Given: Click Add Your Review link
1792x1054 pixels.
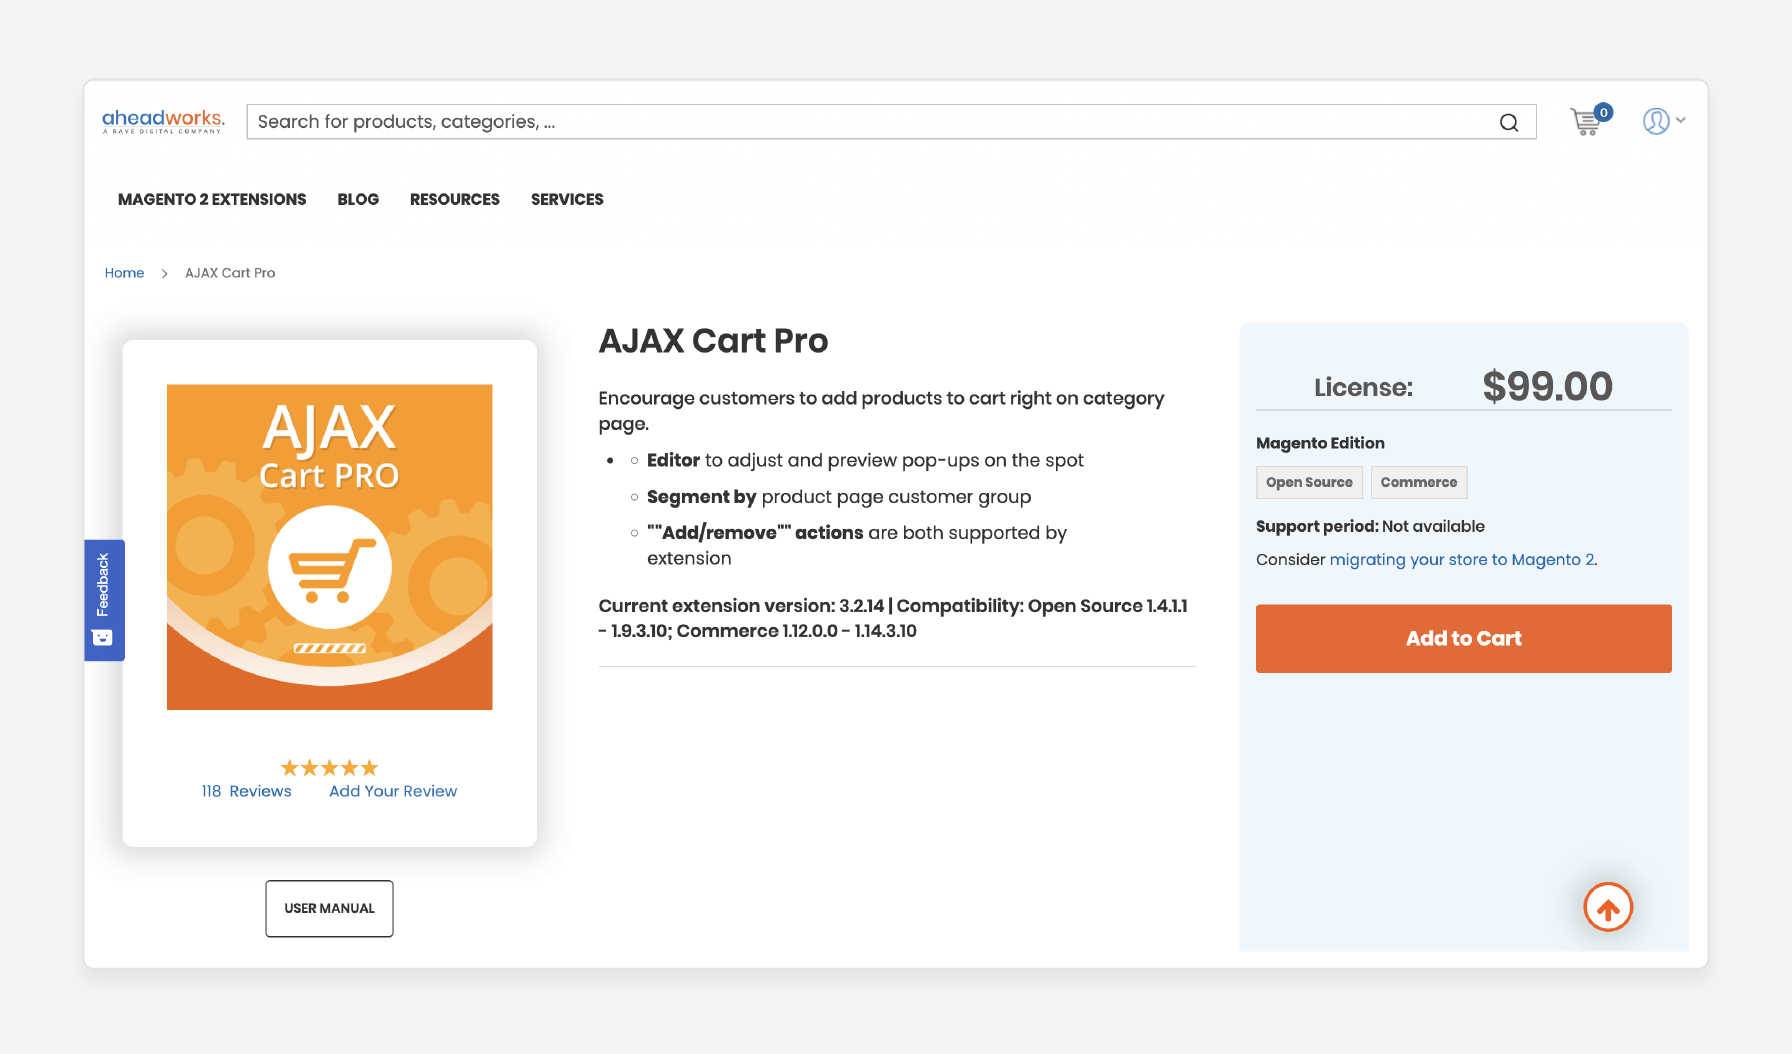Looking at the screenshot, I should (x=393, y=791).
